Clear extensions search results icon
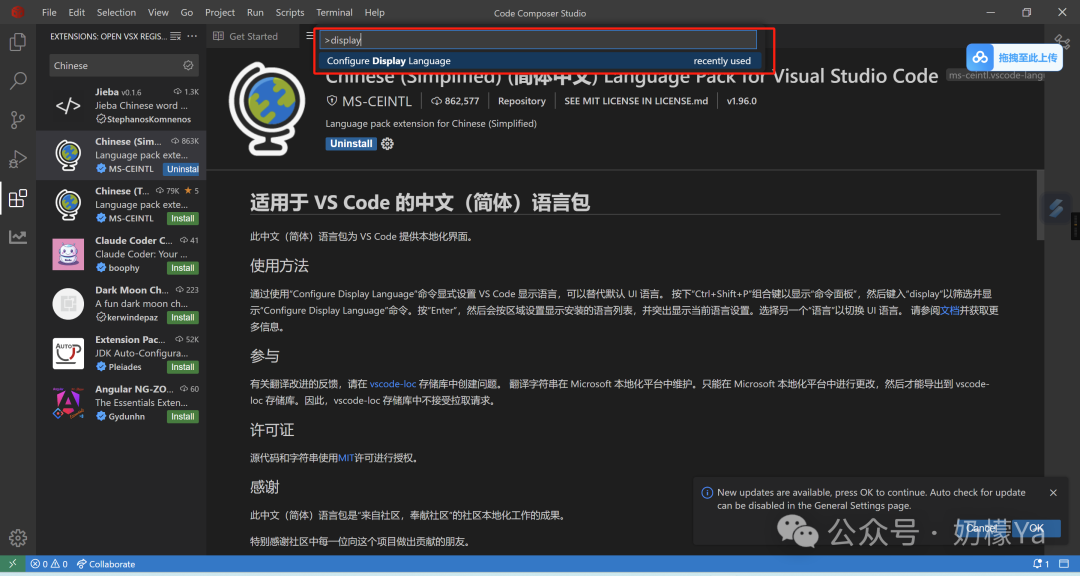 coord(176,36)
